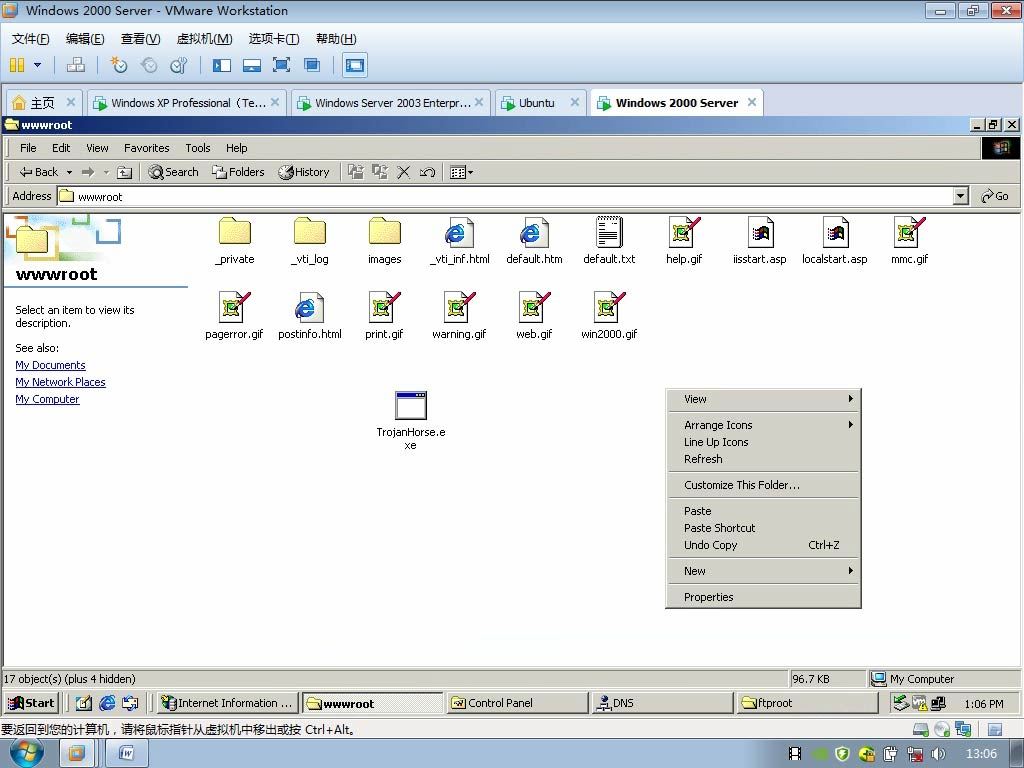Switch to DNS taskbar window
The image size is (1024, 768).
click(x=663, y=703)
